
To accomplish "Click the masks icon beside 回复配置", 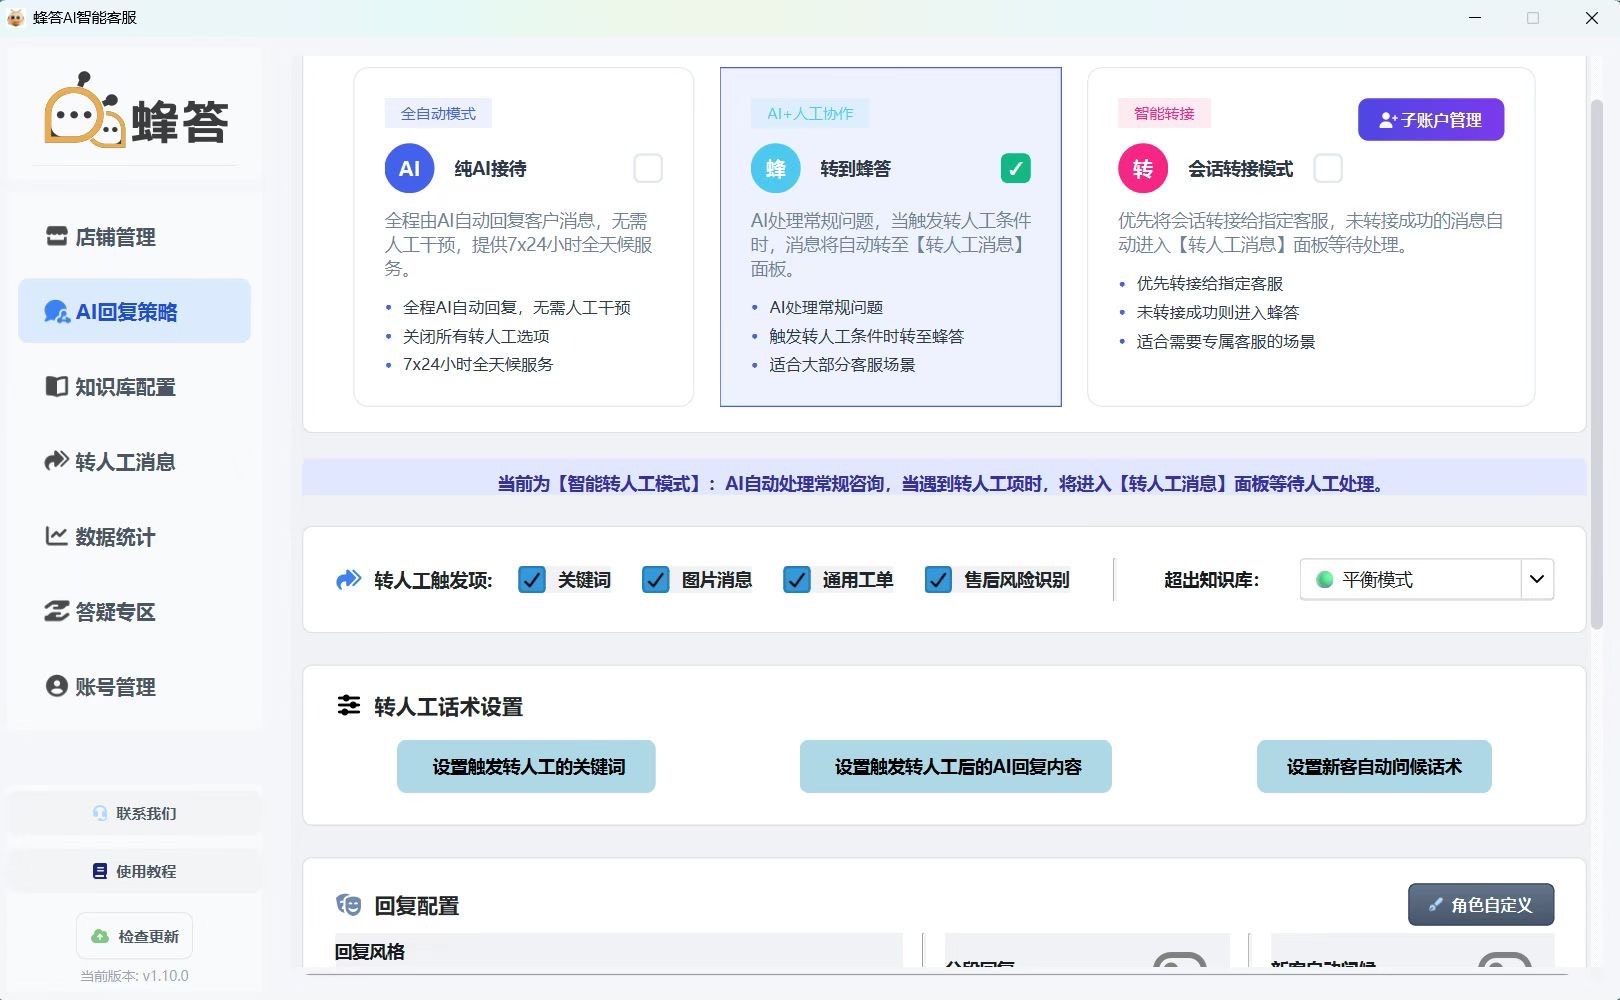I will [x=348, y=905].
